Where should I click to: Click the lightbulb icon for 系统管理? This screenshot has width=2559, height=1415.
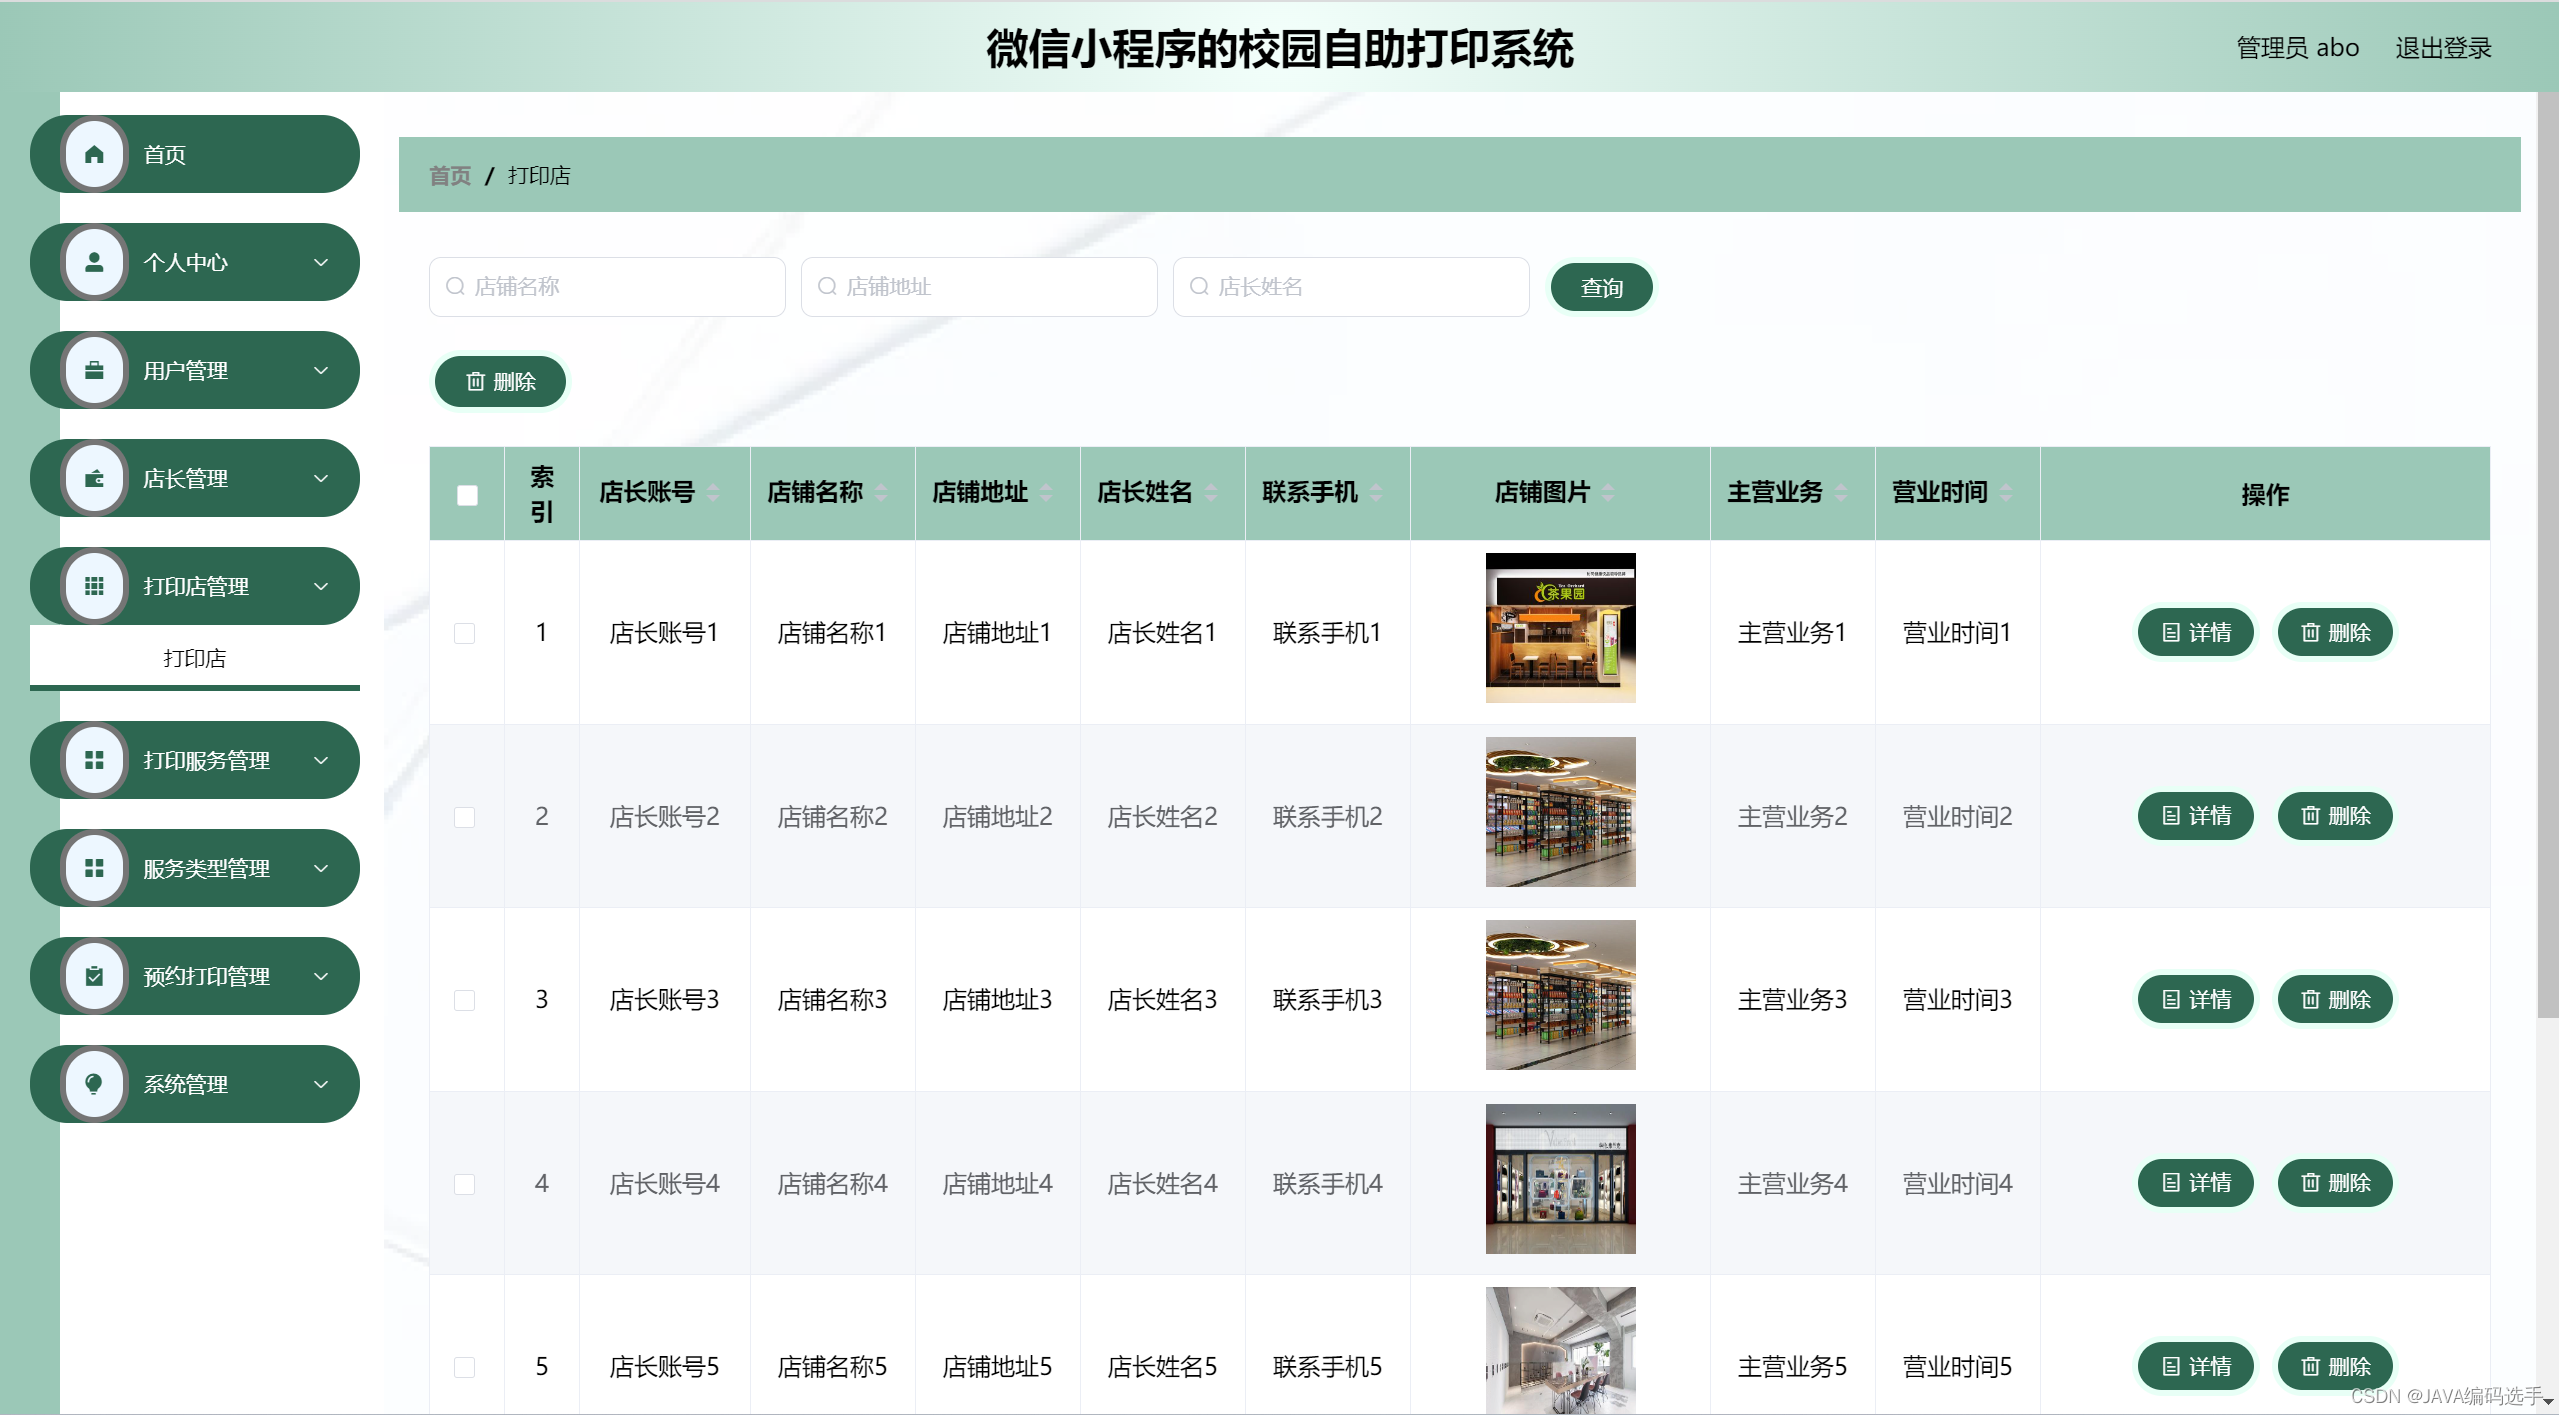pos(94,1084)
